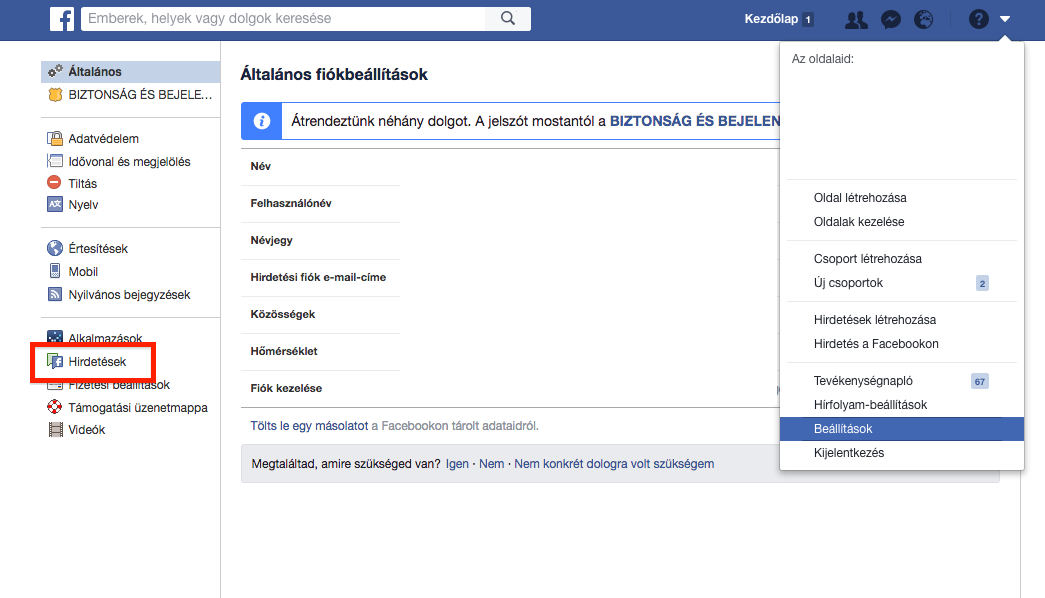
Task: Focus the Facebook search input field
Action: tap(285, 19)
